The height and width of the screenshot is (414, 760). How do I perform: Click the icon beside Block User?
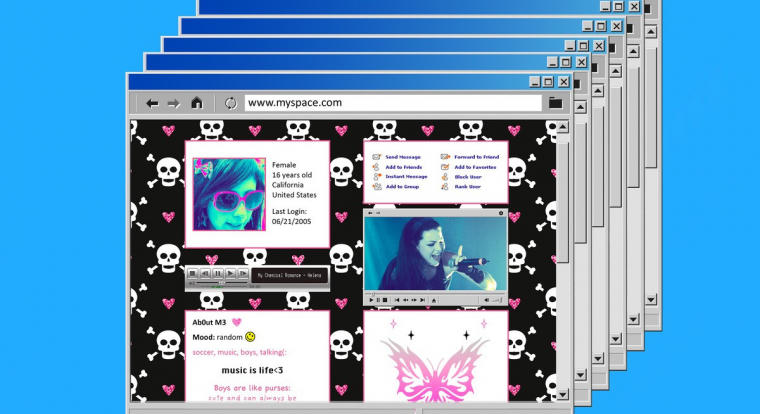point(444,176)
